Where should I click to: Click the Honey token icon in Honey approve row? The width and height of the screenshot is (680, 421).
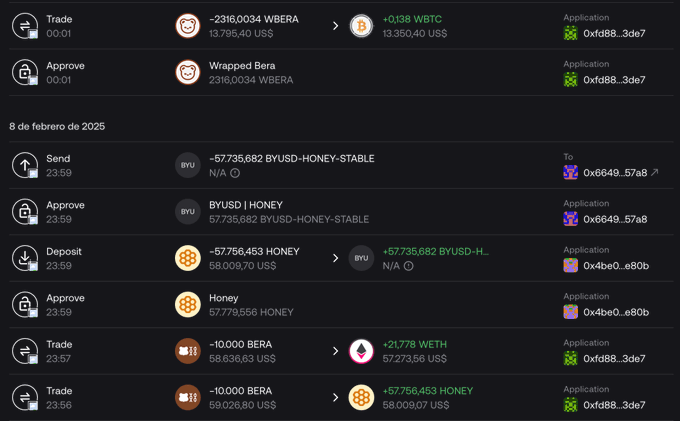[x=188, y=305]
